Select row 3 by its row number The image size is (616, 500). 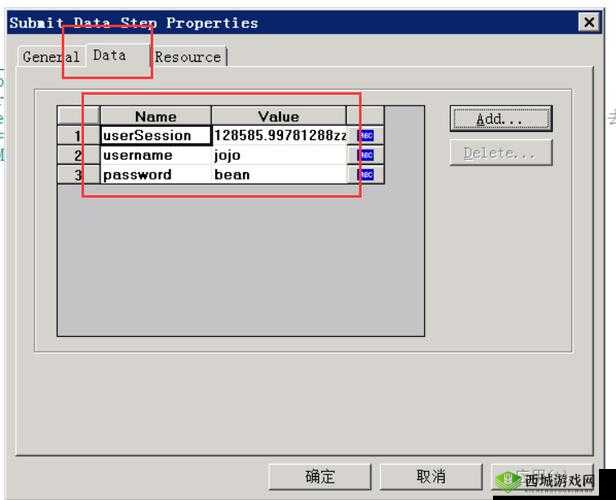[78, 175]
